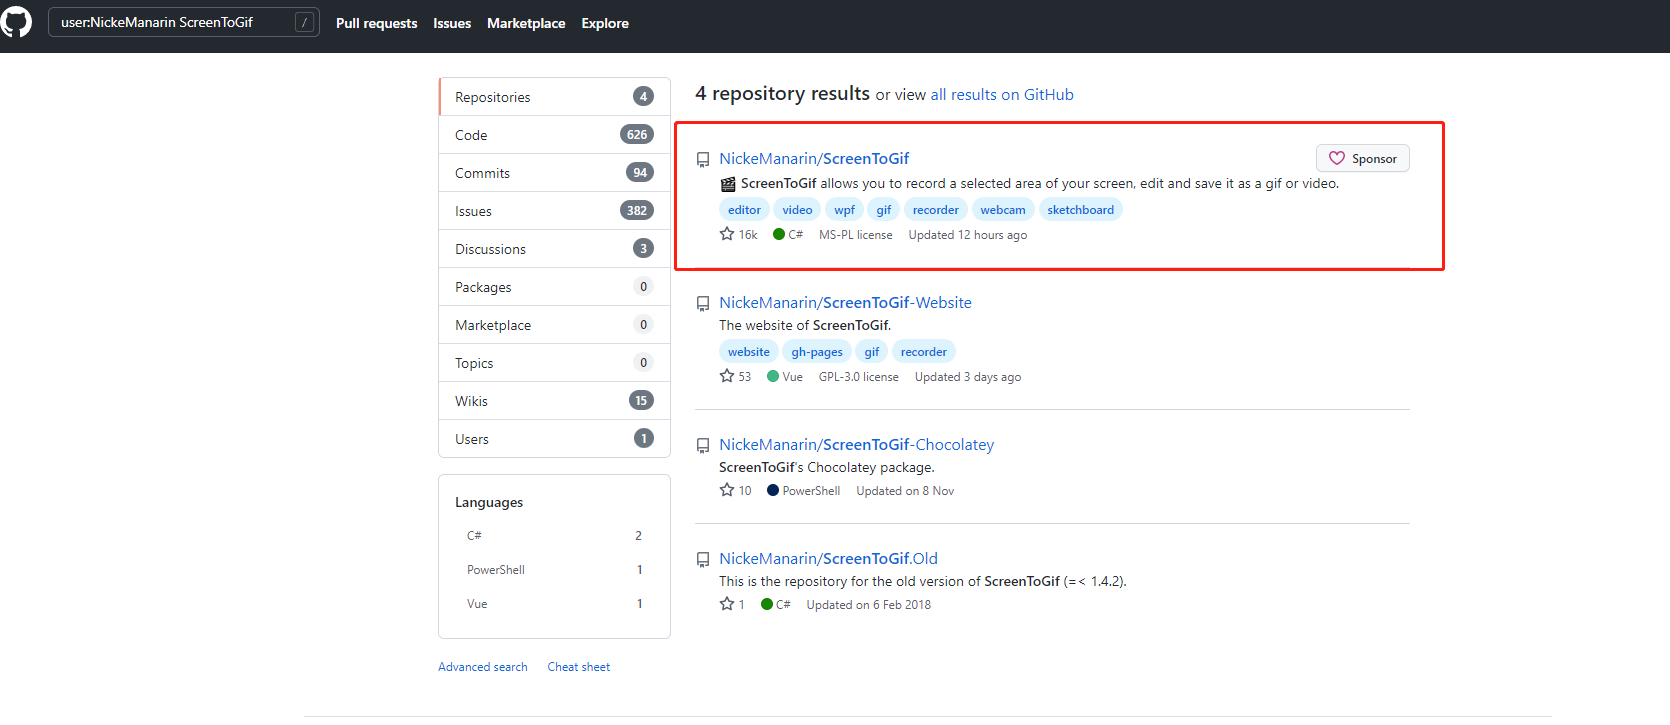The width and height of the screenshot is (1670, 725).
Task: Select the Commits results filter
Action: (554, 173)
